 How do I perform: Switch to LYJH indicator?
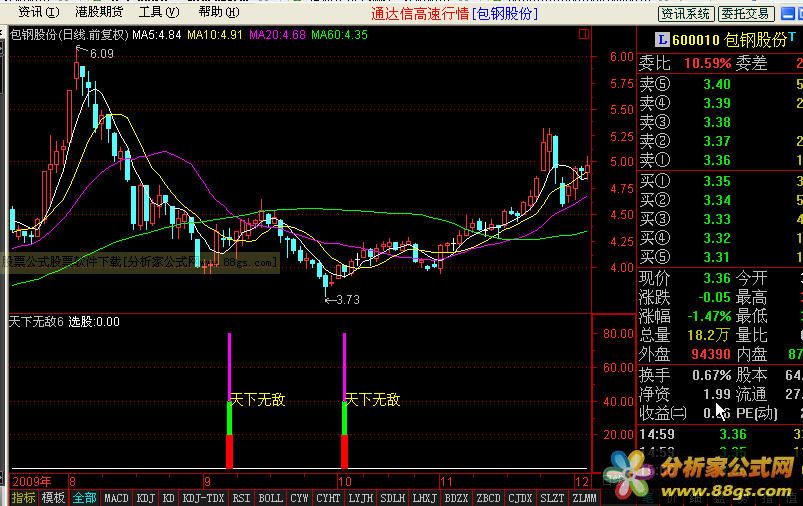[361, 497]
